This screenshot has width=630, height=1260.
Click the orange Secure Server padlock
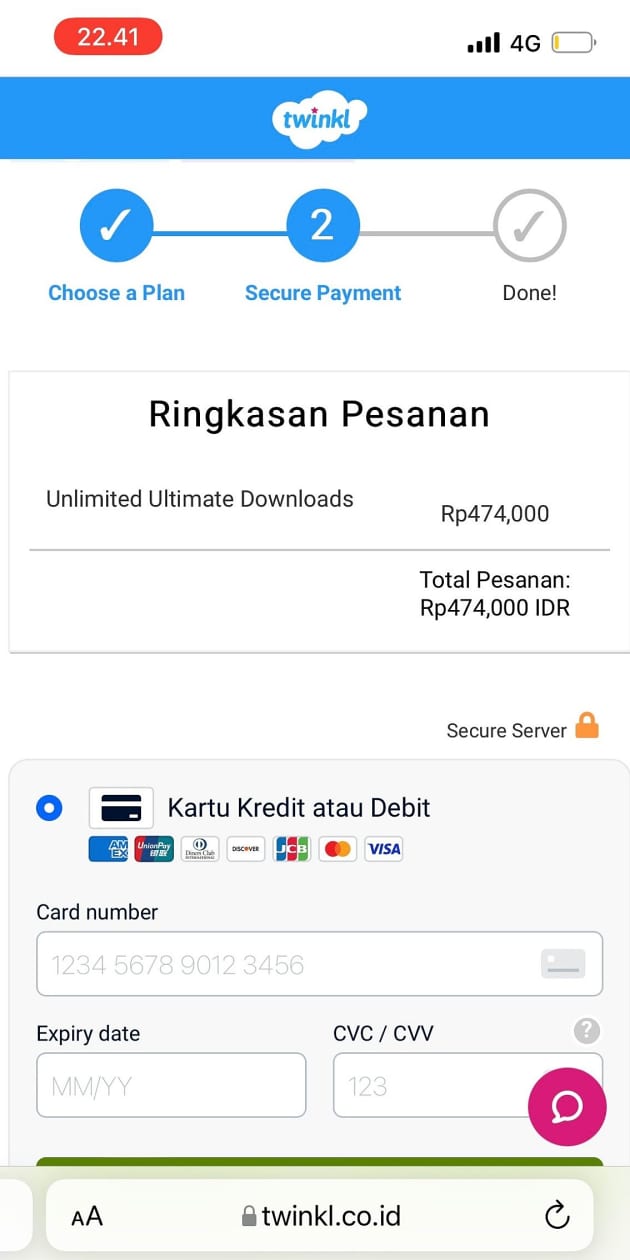[587, 726]
